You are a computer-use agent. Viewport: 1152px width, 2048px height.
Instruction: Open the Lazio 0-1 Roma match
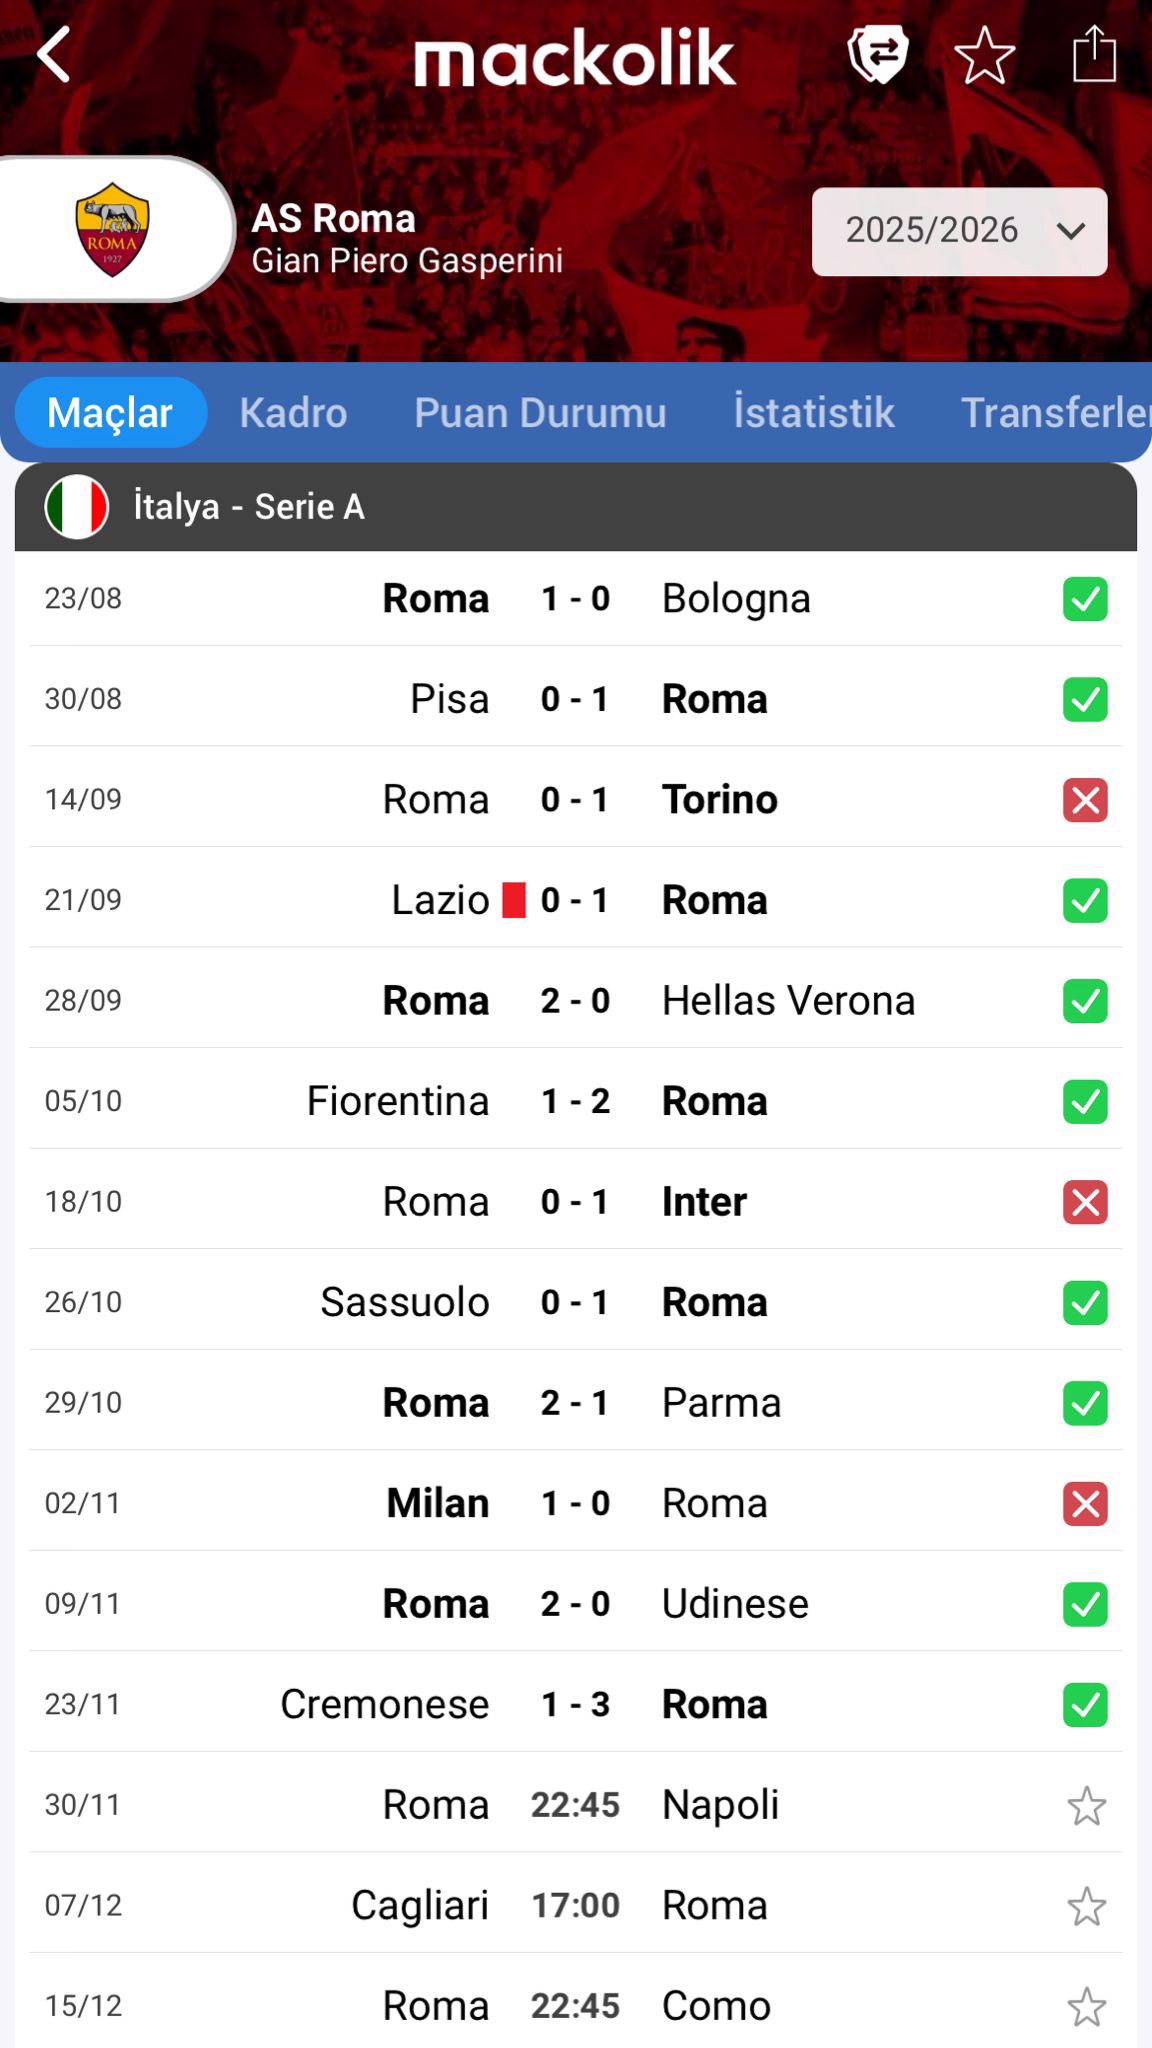tap(575, 900)
